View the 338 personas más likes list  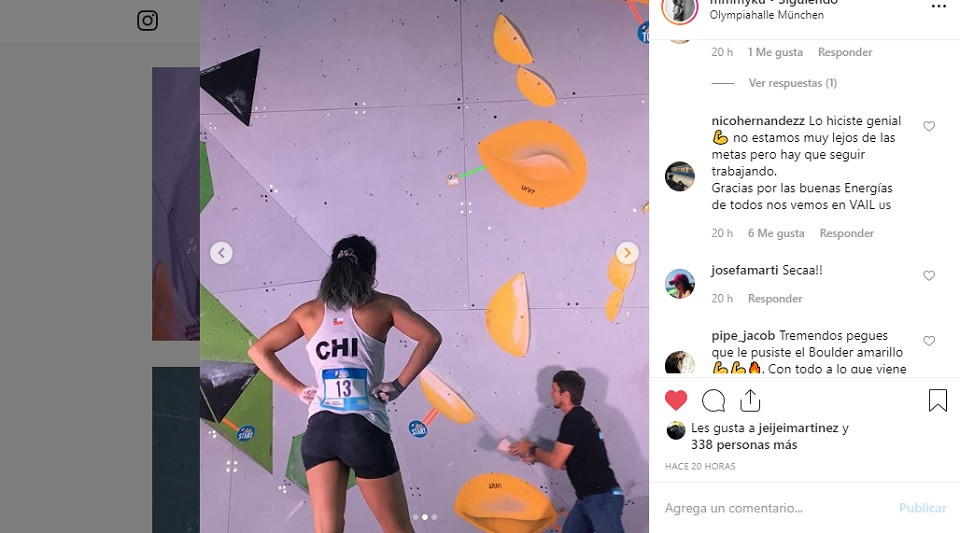pos(744,445)
